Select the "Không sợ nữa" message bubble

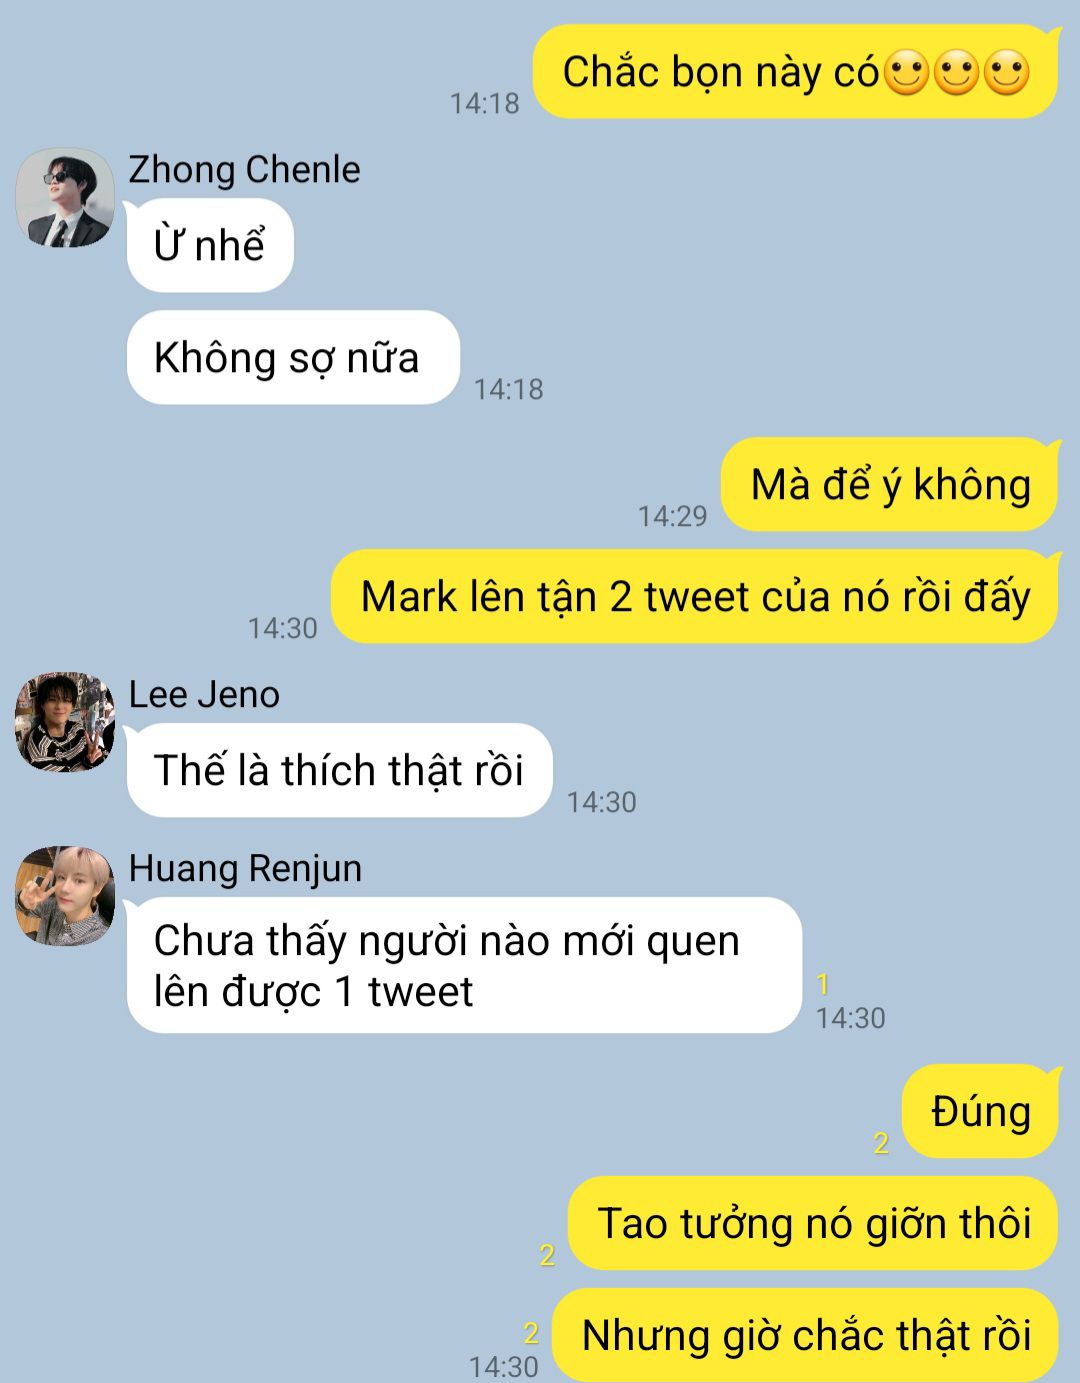pos(293,357)
